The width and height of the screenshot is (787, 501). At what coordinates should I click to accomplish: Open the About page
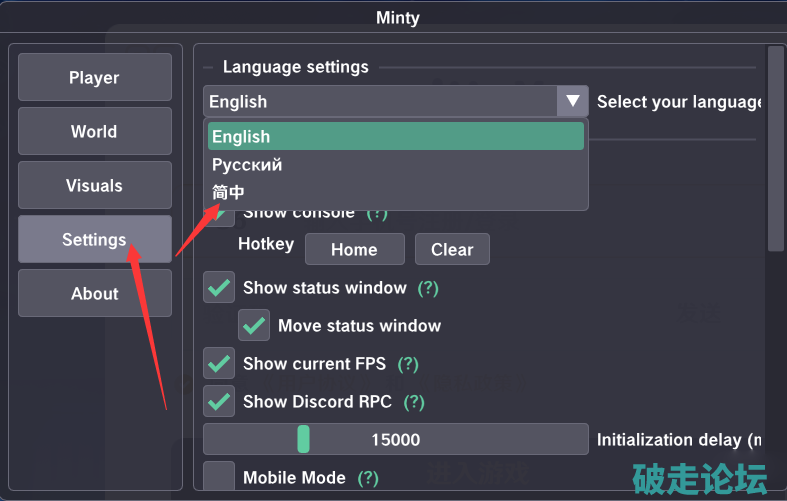click(x=94, y=294)
